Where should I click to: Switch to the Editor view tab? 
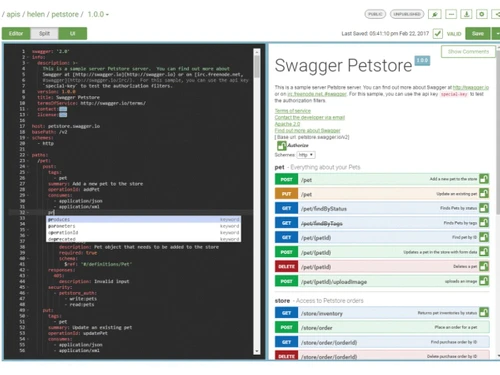click(x=16, y=34)
